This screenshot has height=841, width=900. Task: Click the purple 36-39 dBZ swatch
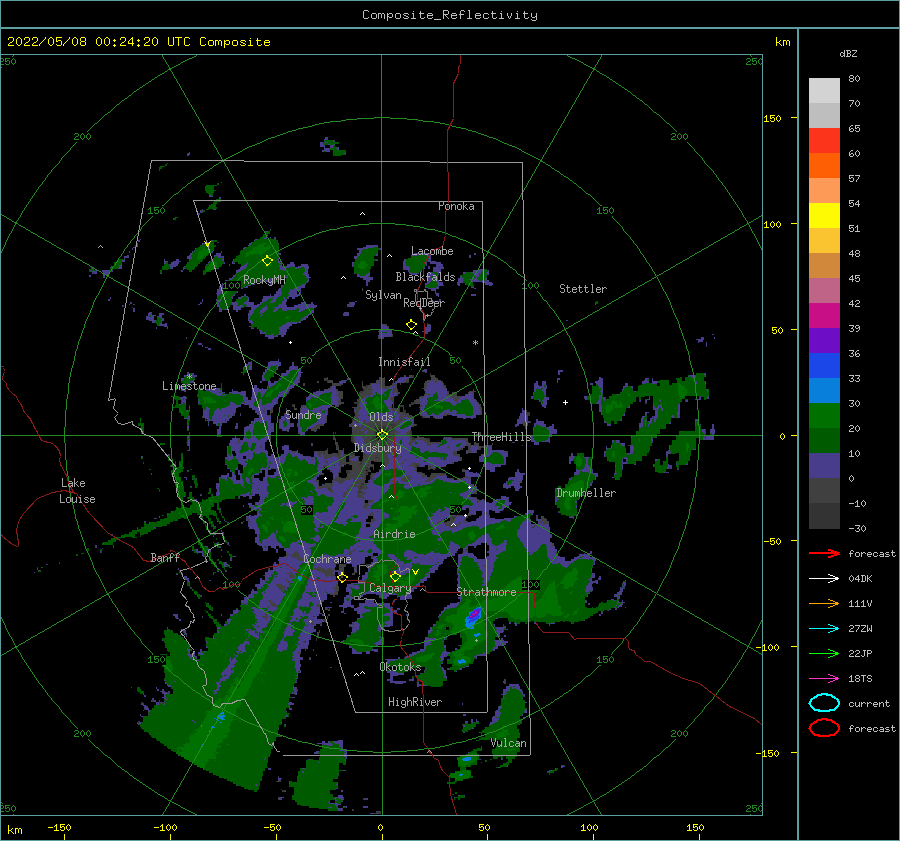point(824,341)
